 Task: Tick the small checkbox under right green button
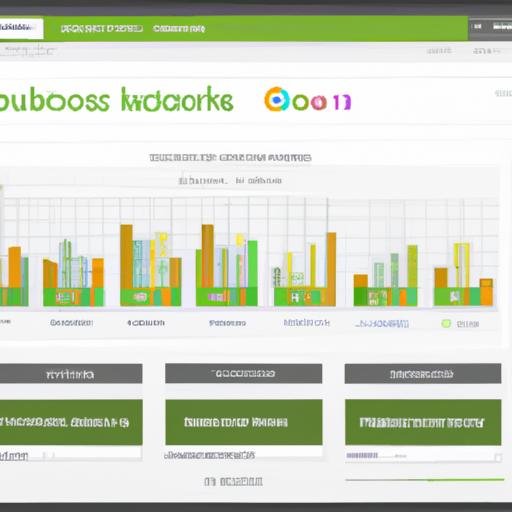tap(498, 457)
